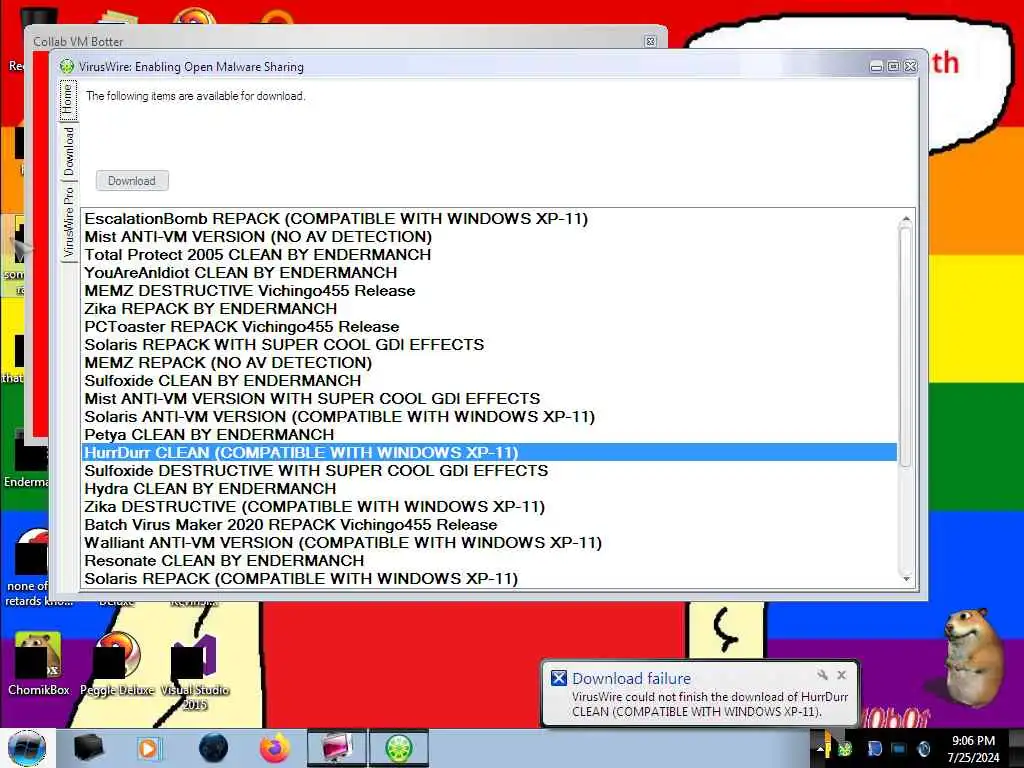Click the list scrollbar down arrow

[x=906, y=579]
